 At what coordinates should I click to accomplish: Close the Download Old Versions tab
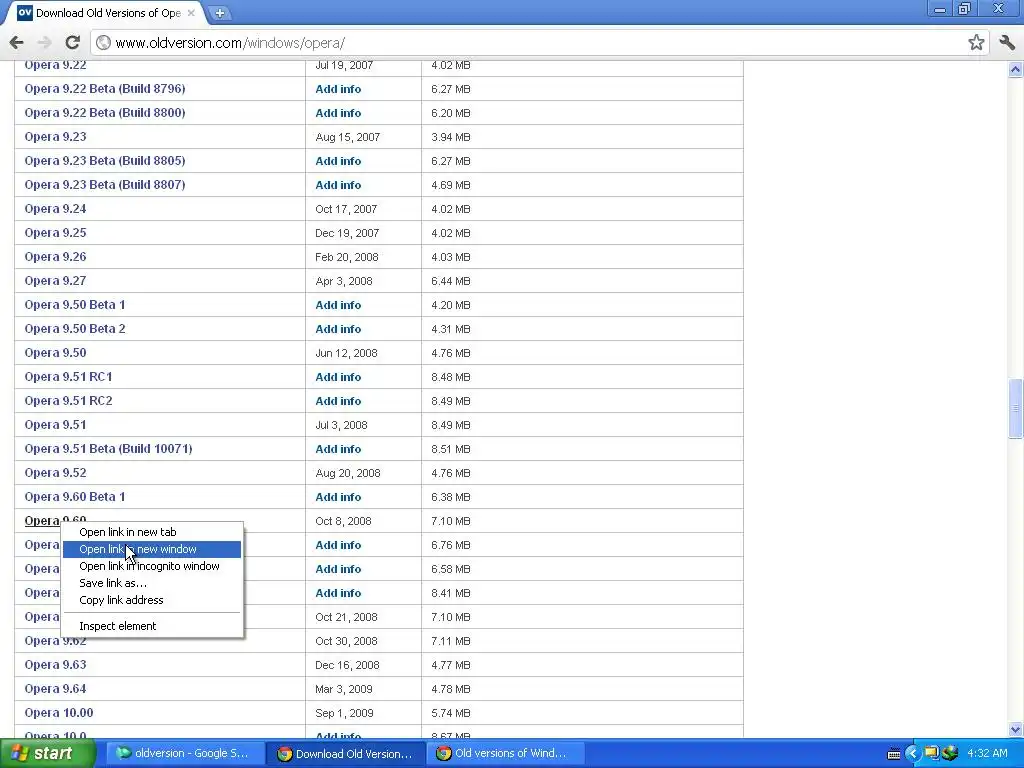coord(191,12)
